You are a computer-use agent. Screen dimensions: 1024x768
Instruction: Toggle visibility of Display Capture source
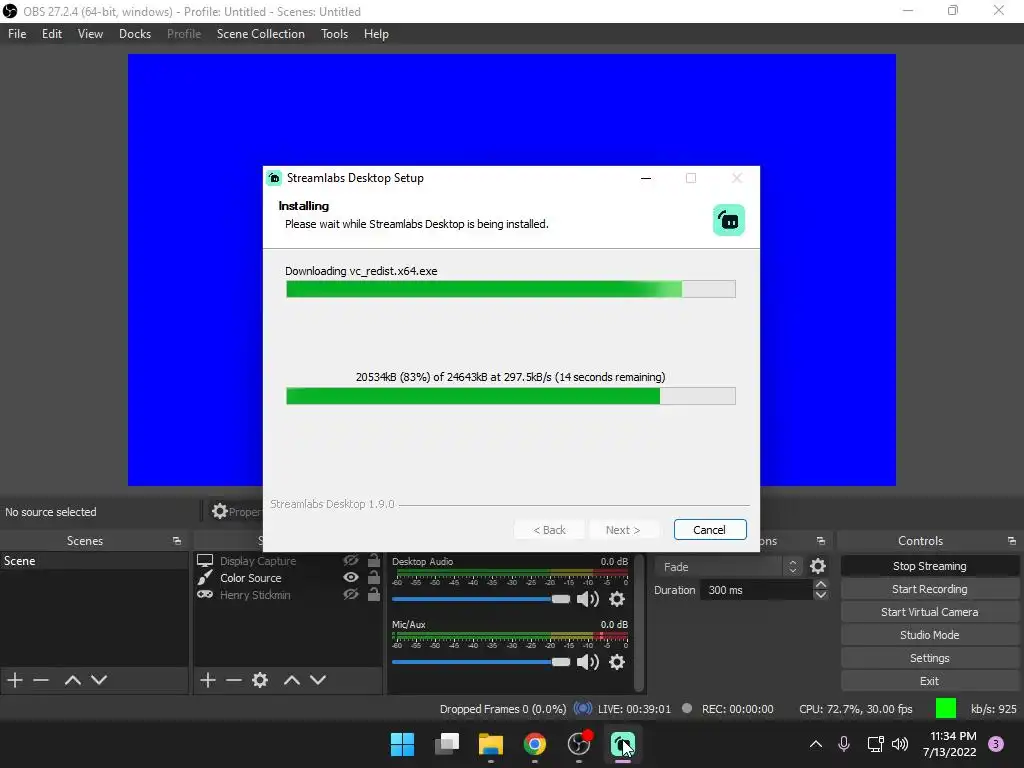pos(351,561)
